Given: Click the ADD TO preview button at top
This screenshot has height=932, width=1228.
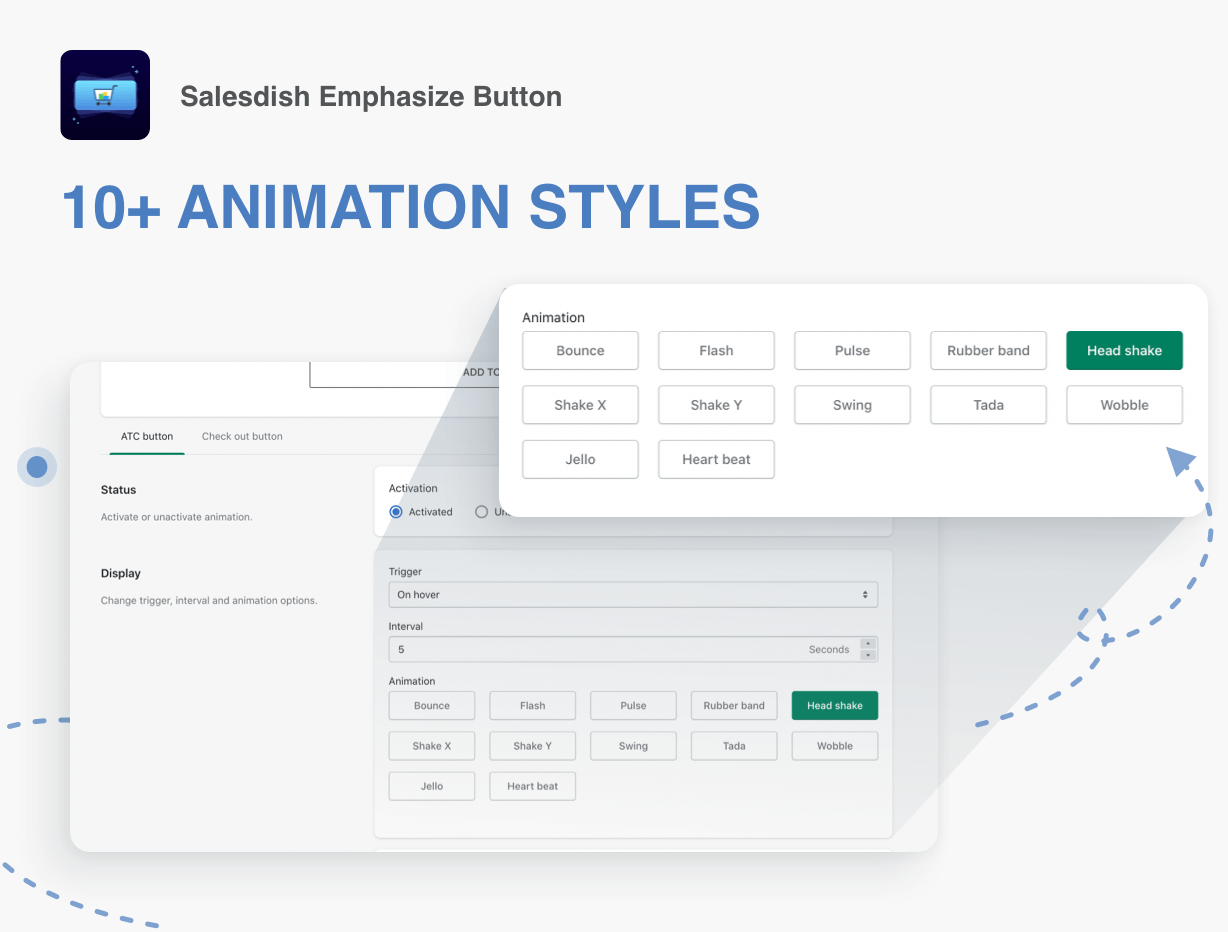Looking at the screenshot, I should pos(405,374).
